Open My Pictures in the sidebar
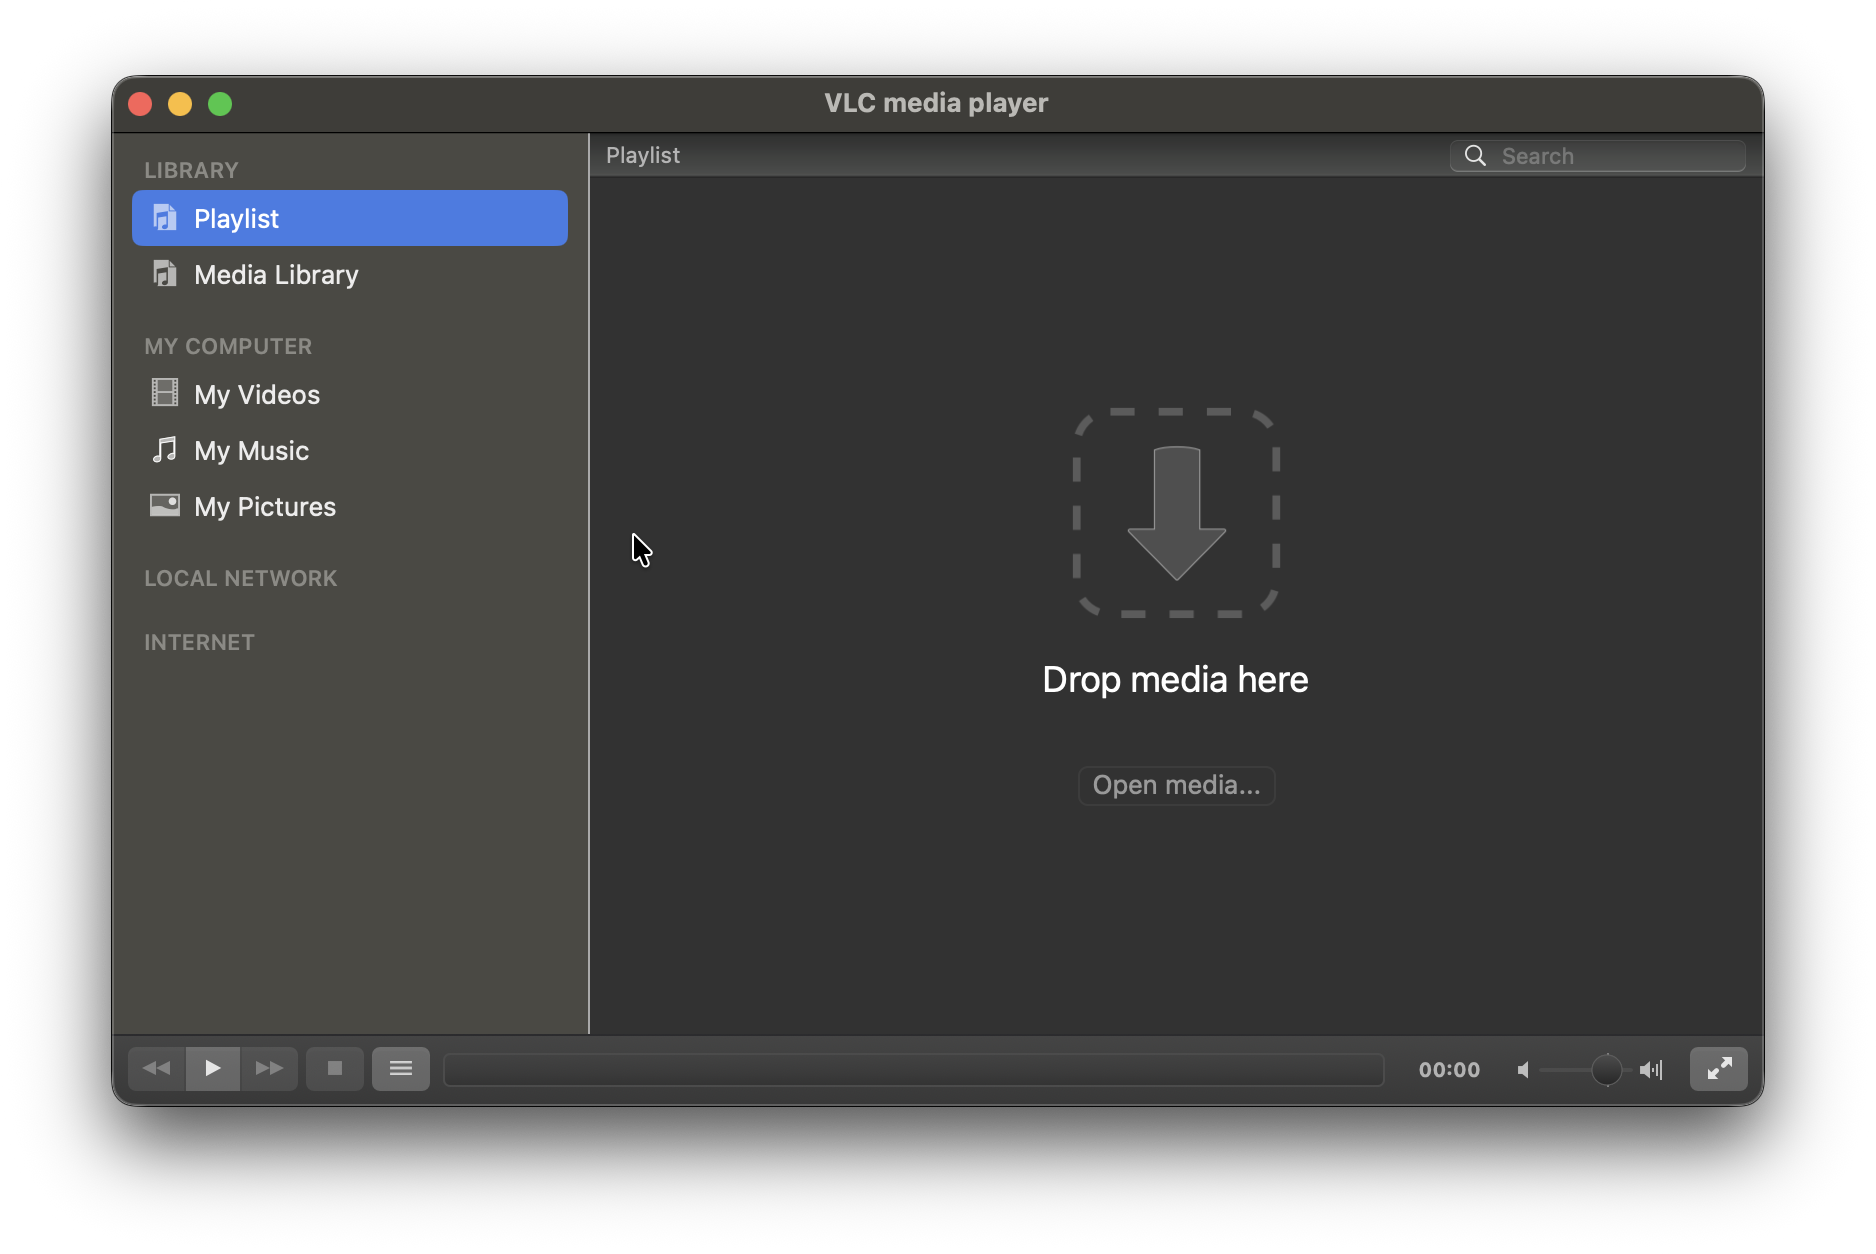Viewport: 1876px width, 1254px height. 265,507
